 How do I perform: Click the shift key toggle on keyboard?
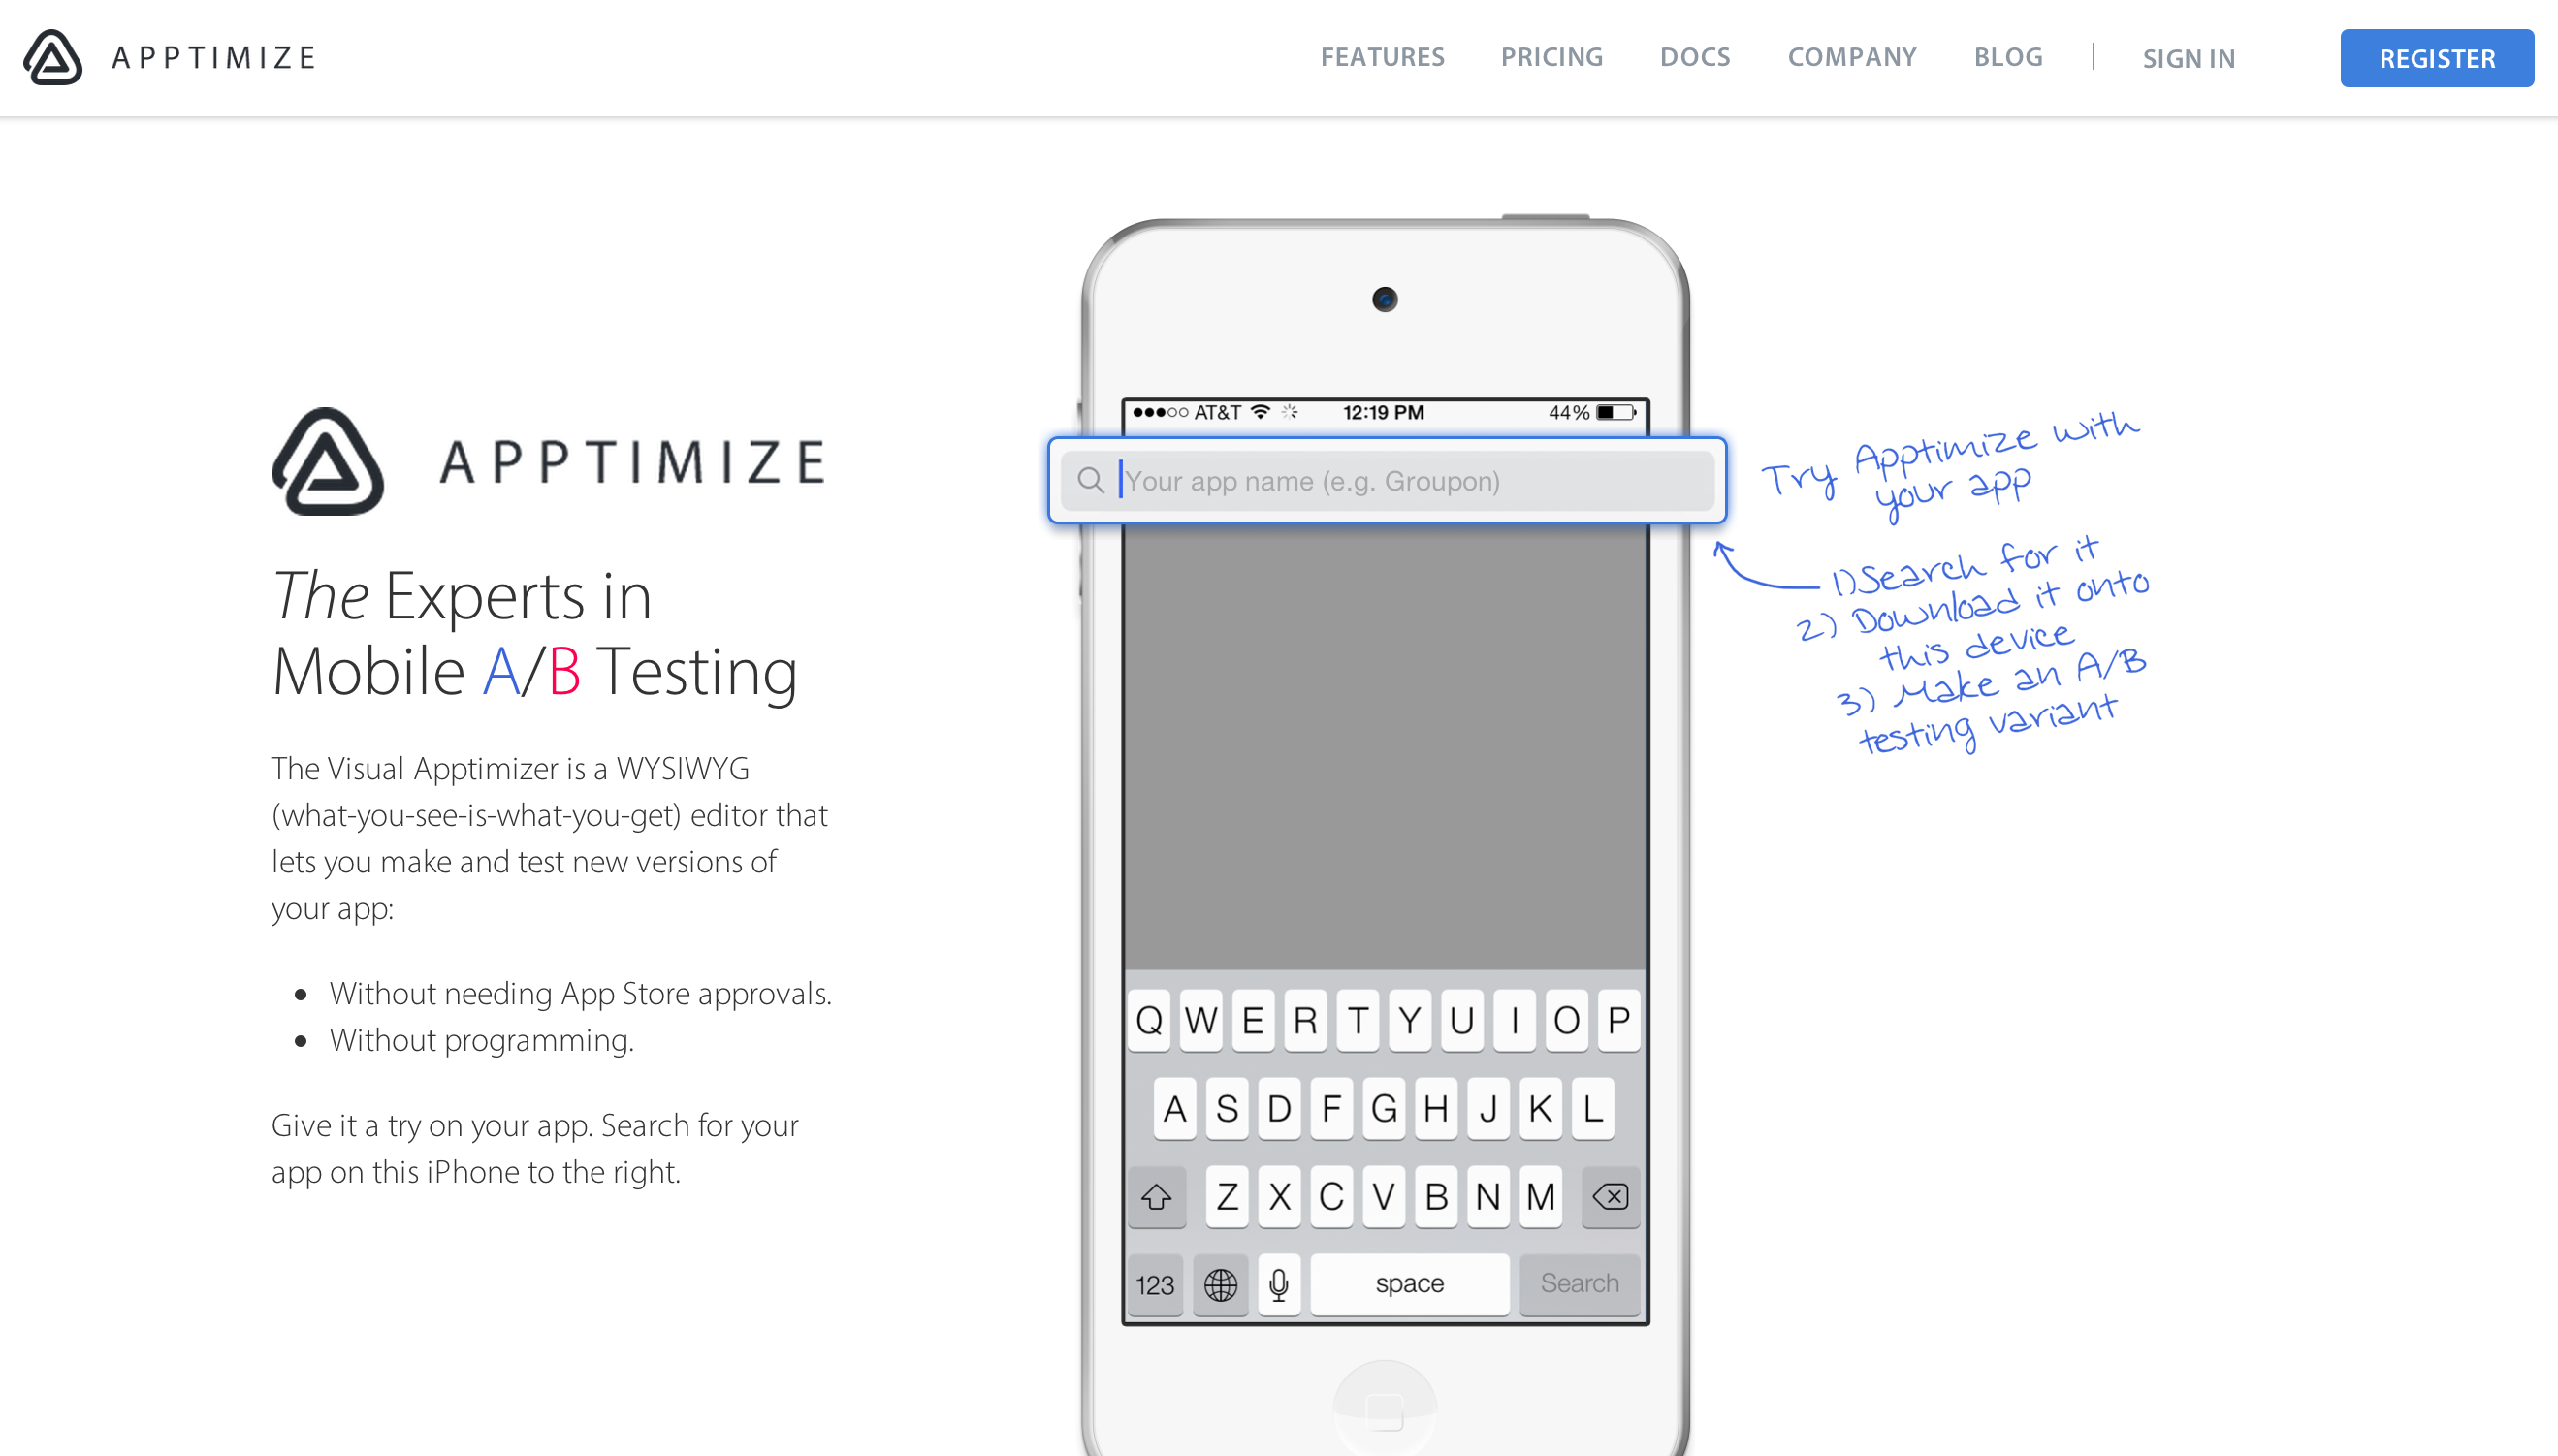1160,1196
